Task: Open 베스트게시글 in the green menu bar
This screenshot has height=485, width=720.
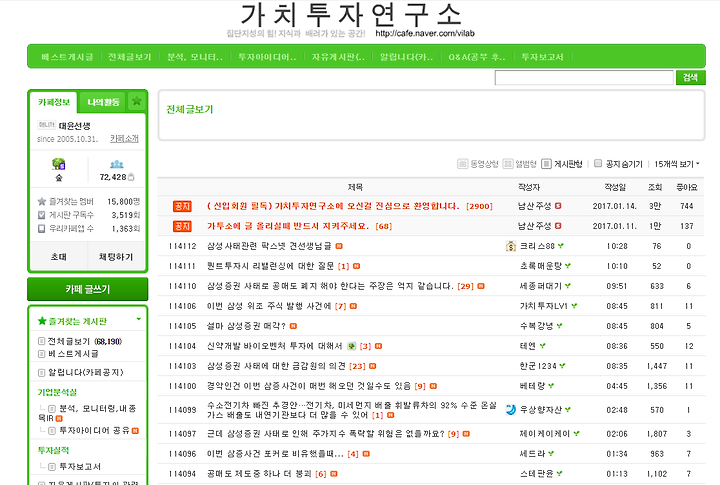Action: 67,57
